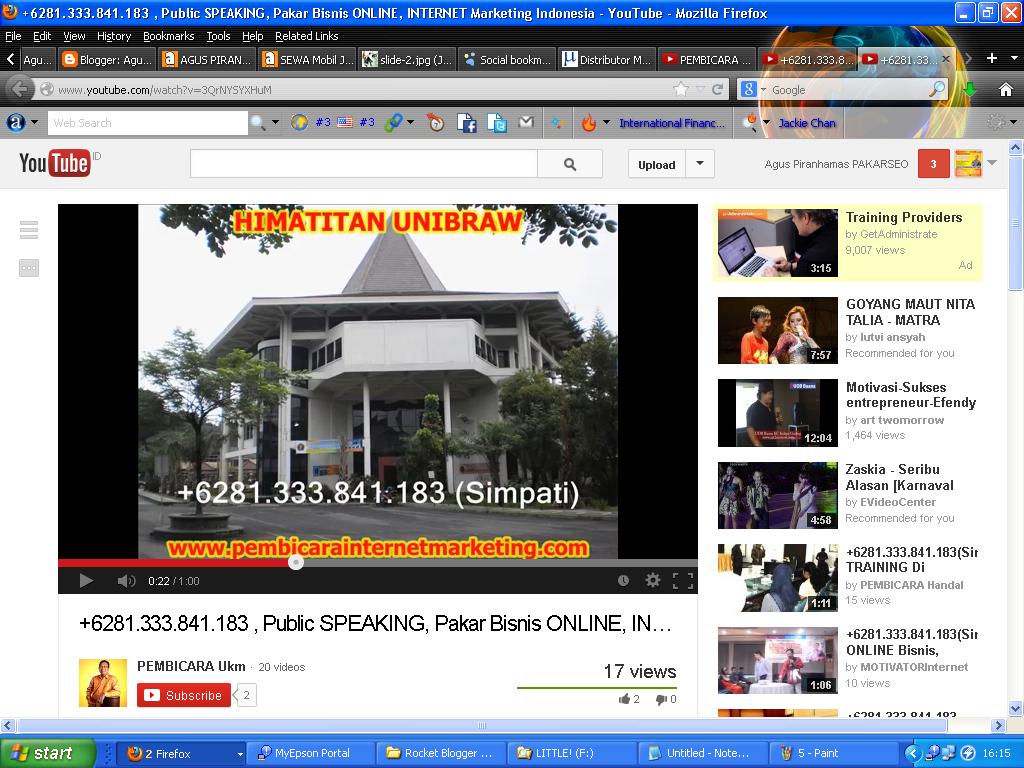Open the downloads green arrow

pyautogui.click(x=970, y=89)
